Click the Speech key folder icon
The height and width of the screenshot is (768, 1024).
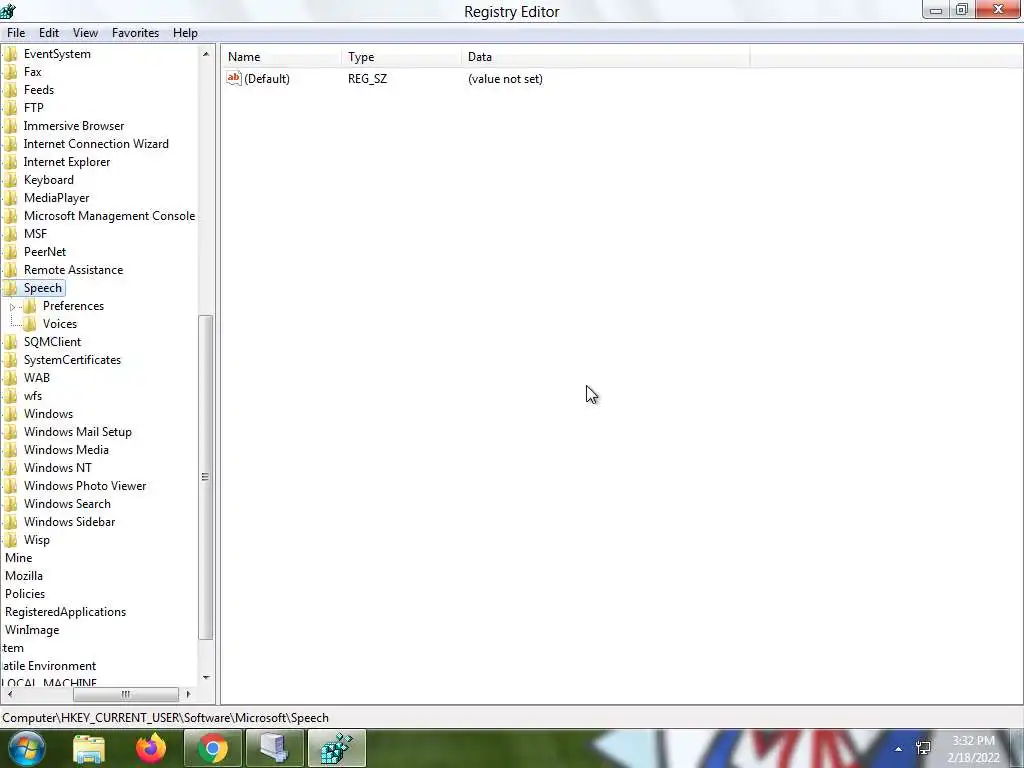10,288
